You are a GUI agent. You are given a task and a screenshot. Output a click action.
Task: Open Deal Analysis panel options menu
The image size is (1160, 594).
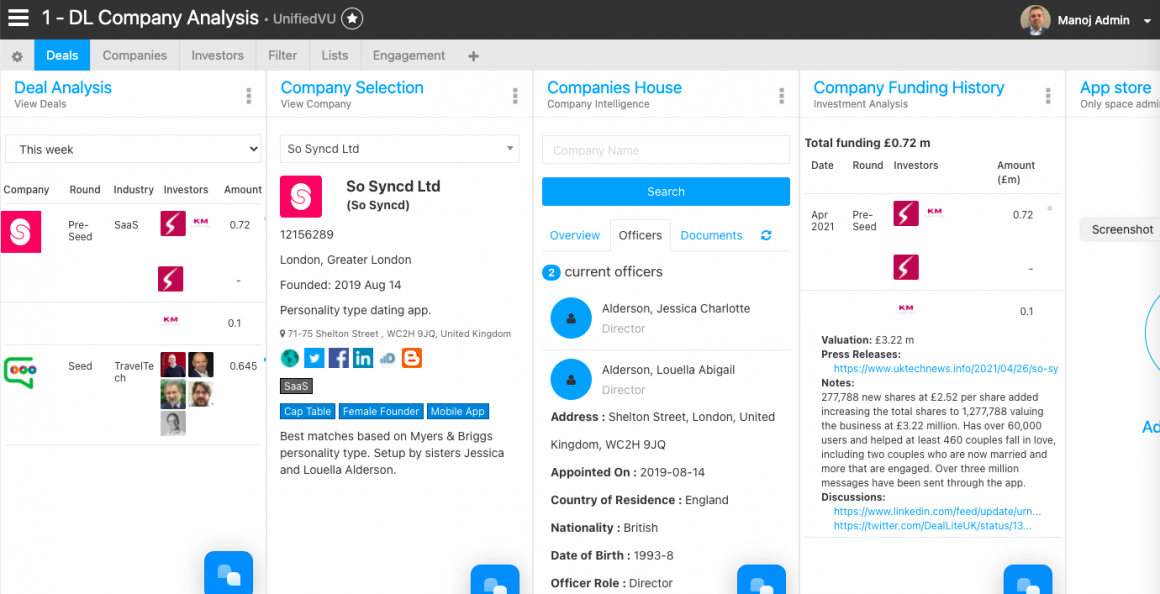click(x=249, y=95)
